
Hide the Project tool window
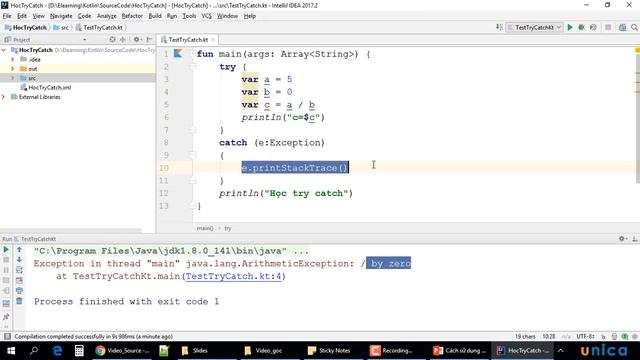(149, 40)
